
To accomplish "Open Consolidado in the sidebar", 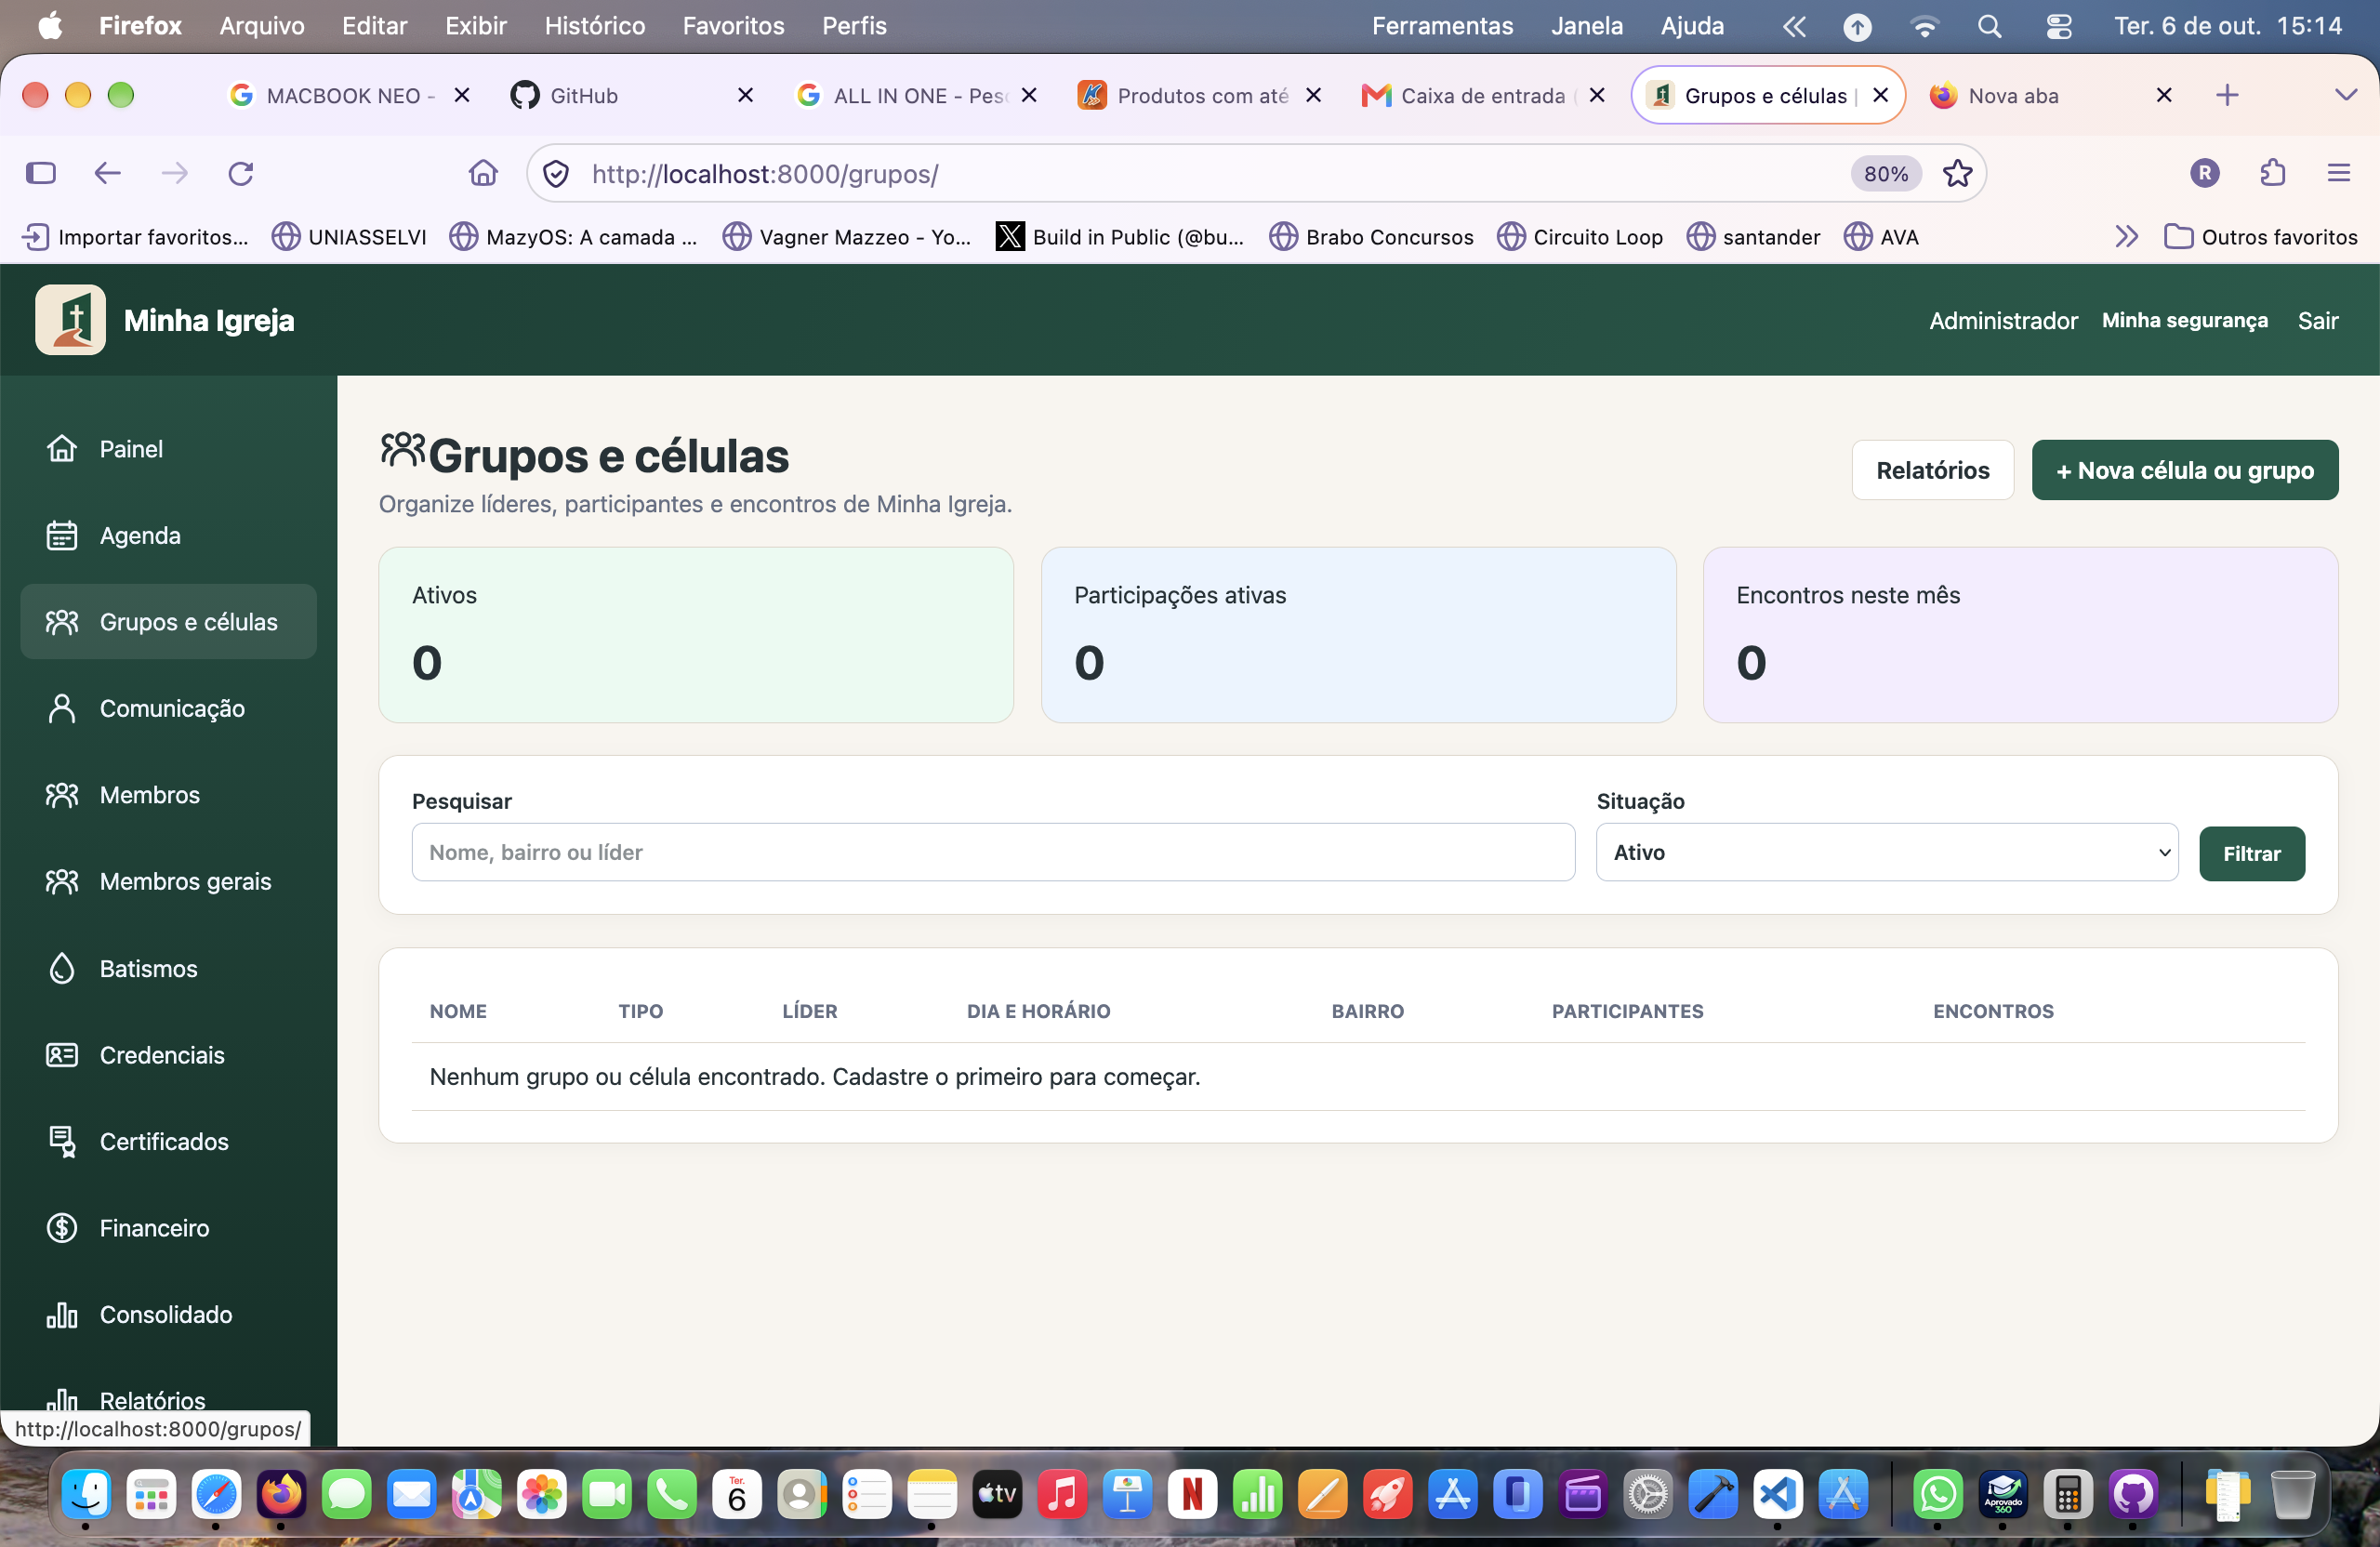I will click(x=168, y=1314).
